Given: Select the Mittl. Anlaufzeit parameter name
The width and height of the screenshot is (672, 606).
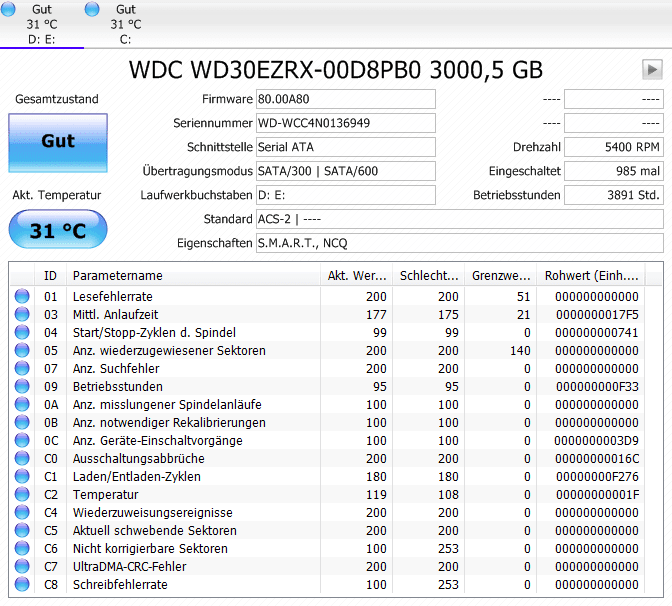Looking at the screenshot, I should (x=115, y=315).
